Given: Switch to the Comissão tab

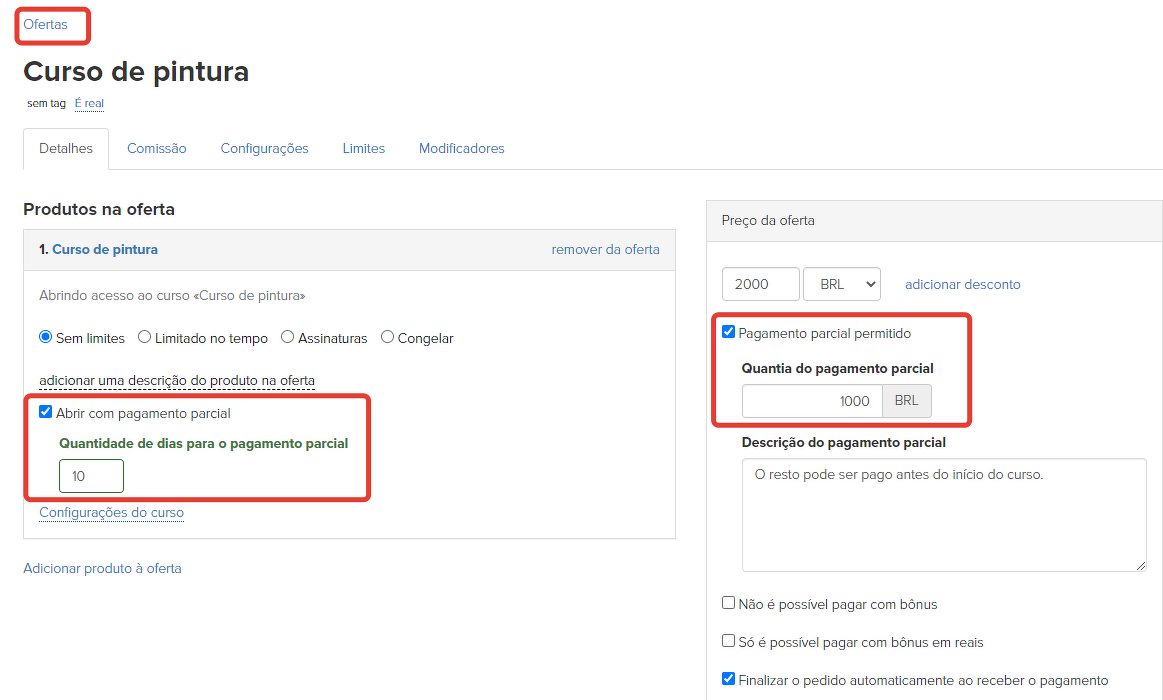Looking at the screenshot, I should (156, 148).
